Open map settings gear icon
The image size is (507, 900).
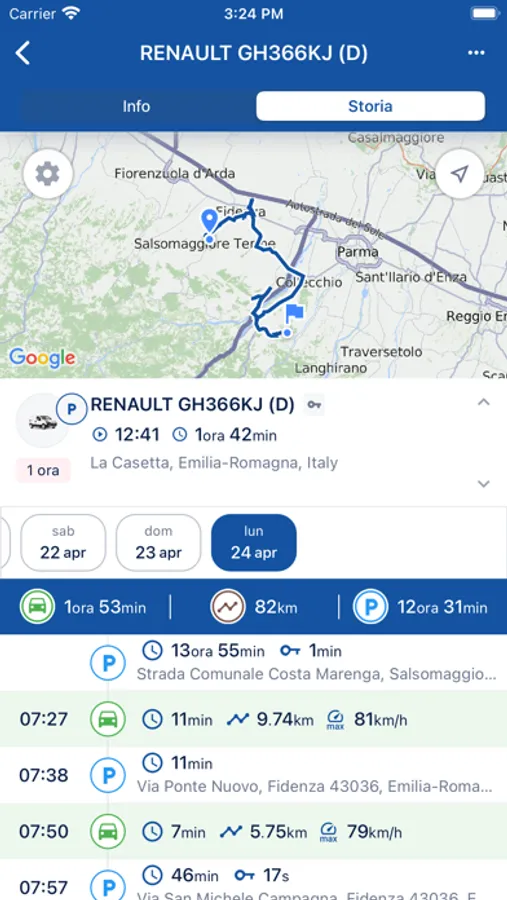[x=48, y=173]
